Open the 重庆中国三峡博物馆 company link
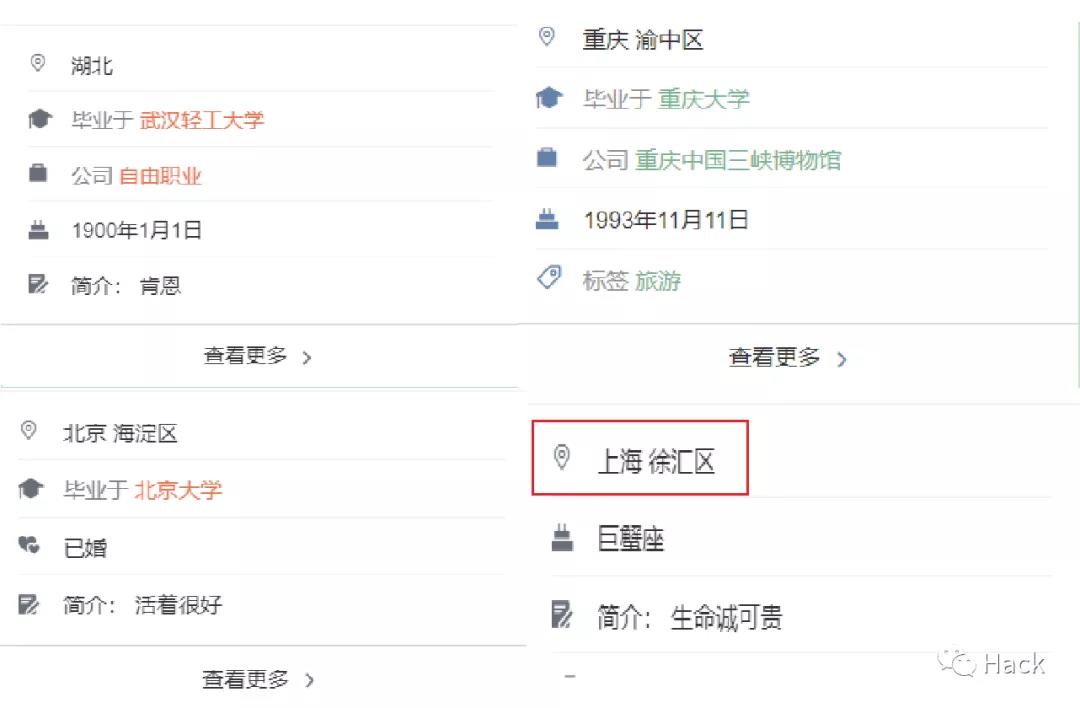Image resolution: width=1080 pixels, height=708 pixels. 738,160
